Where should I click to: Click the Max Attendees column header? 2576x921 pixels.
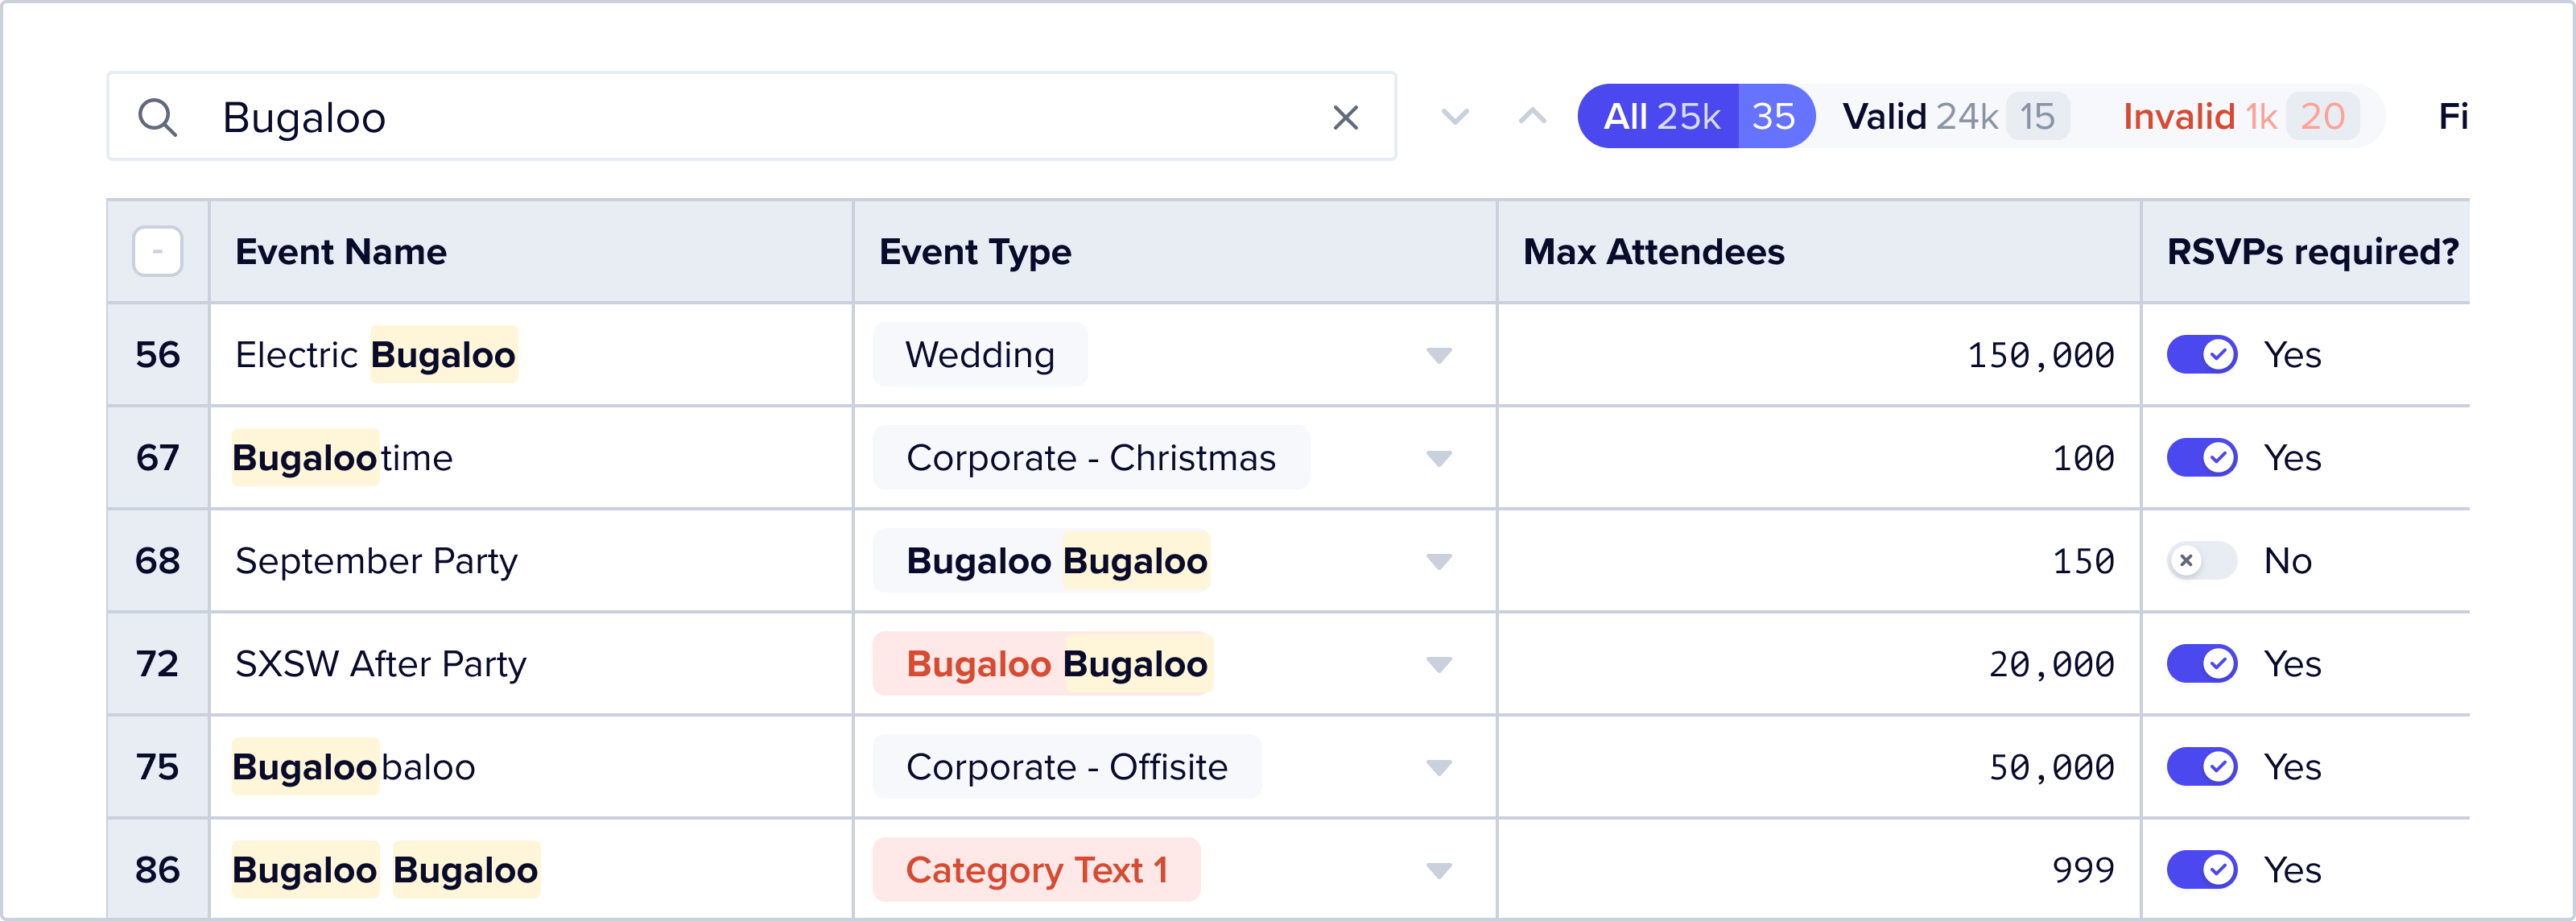tap(1653, 252)
